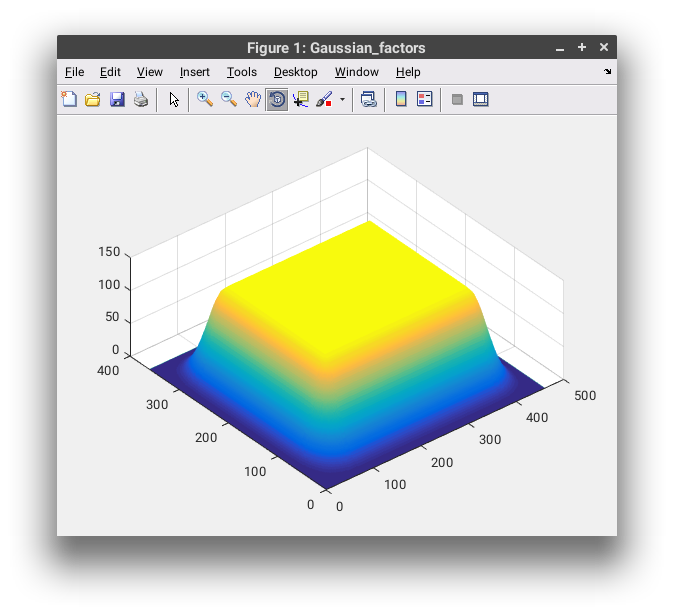Click the Show Plot Tools and Dock icon
Image resolution: width=674 pixels, height=615 pixels.
pos(481,99)
